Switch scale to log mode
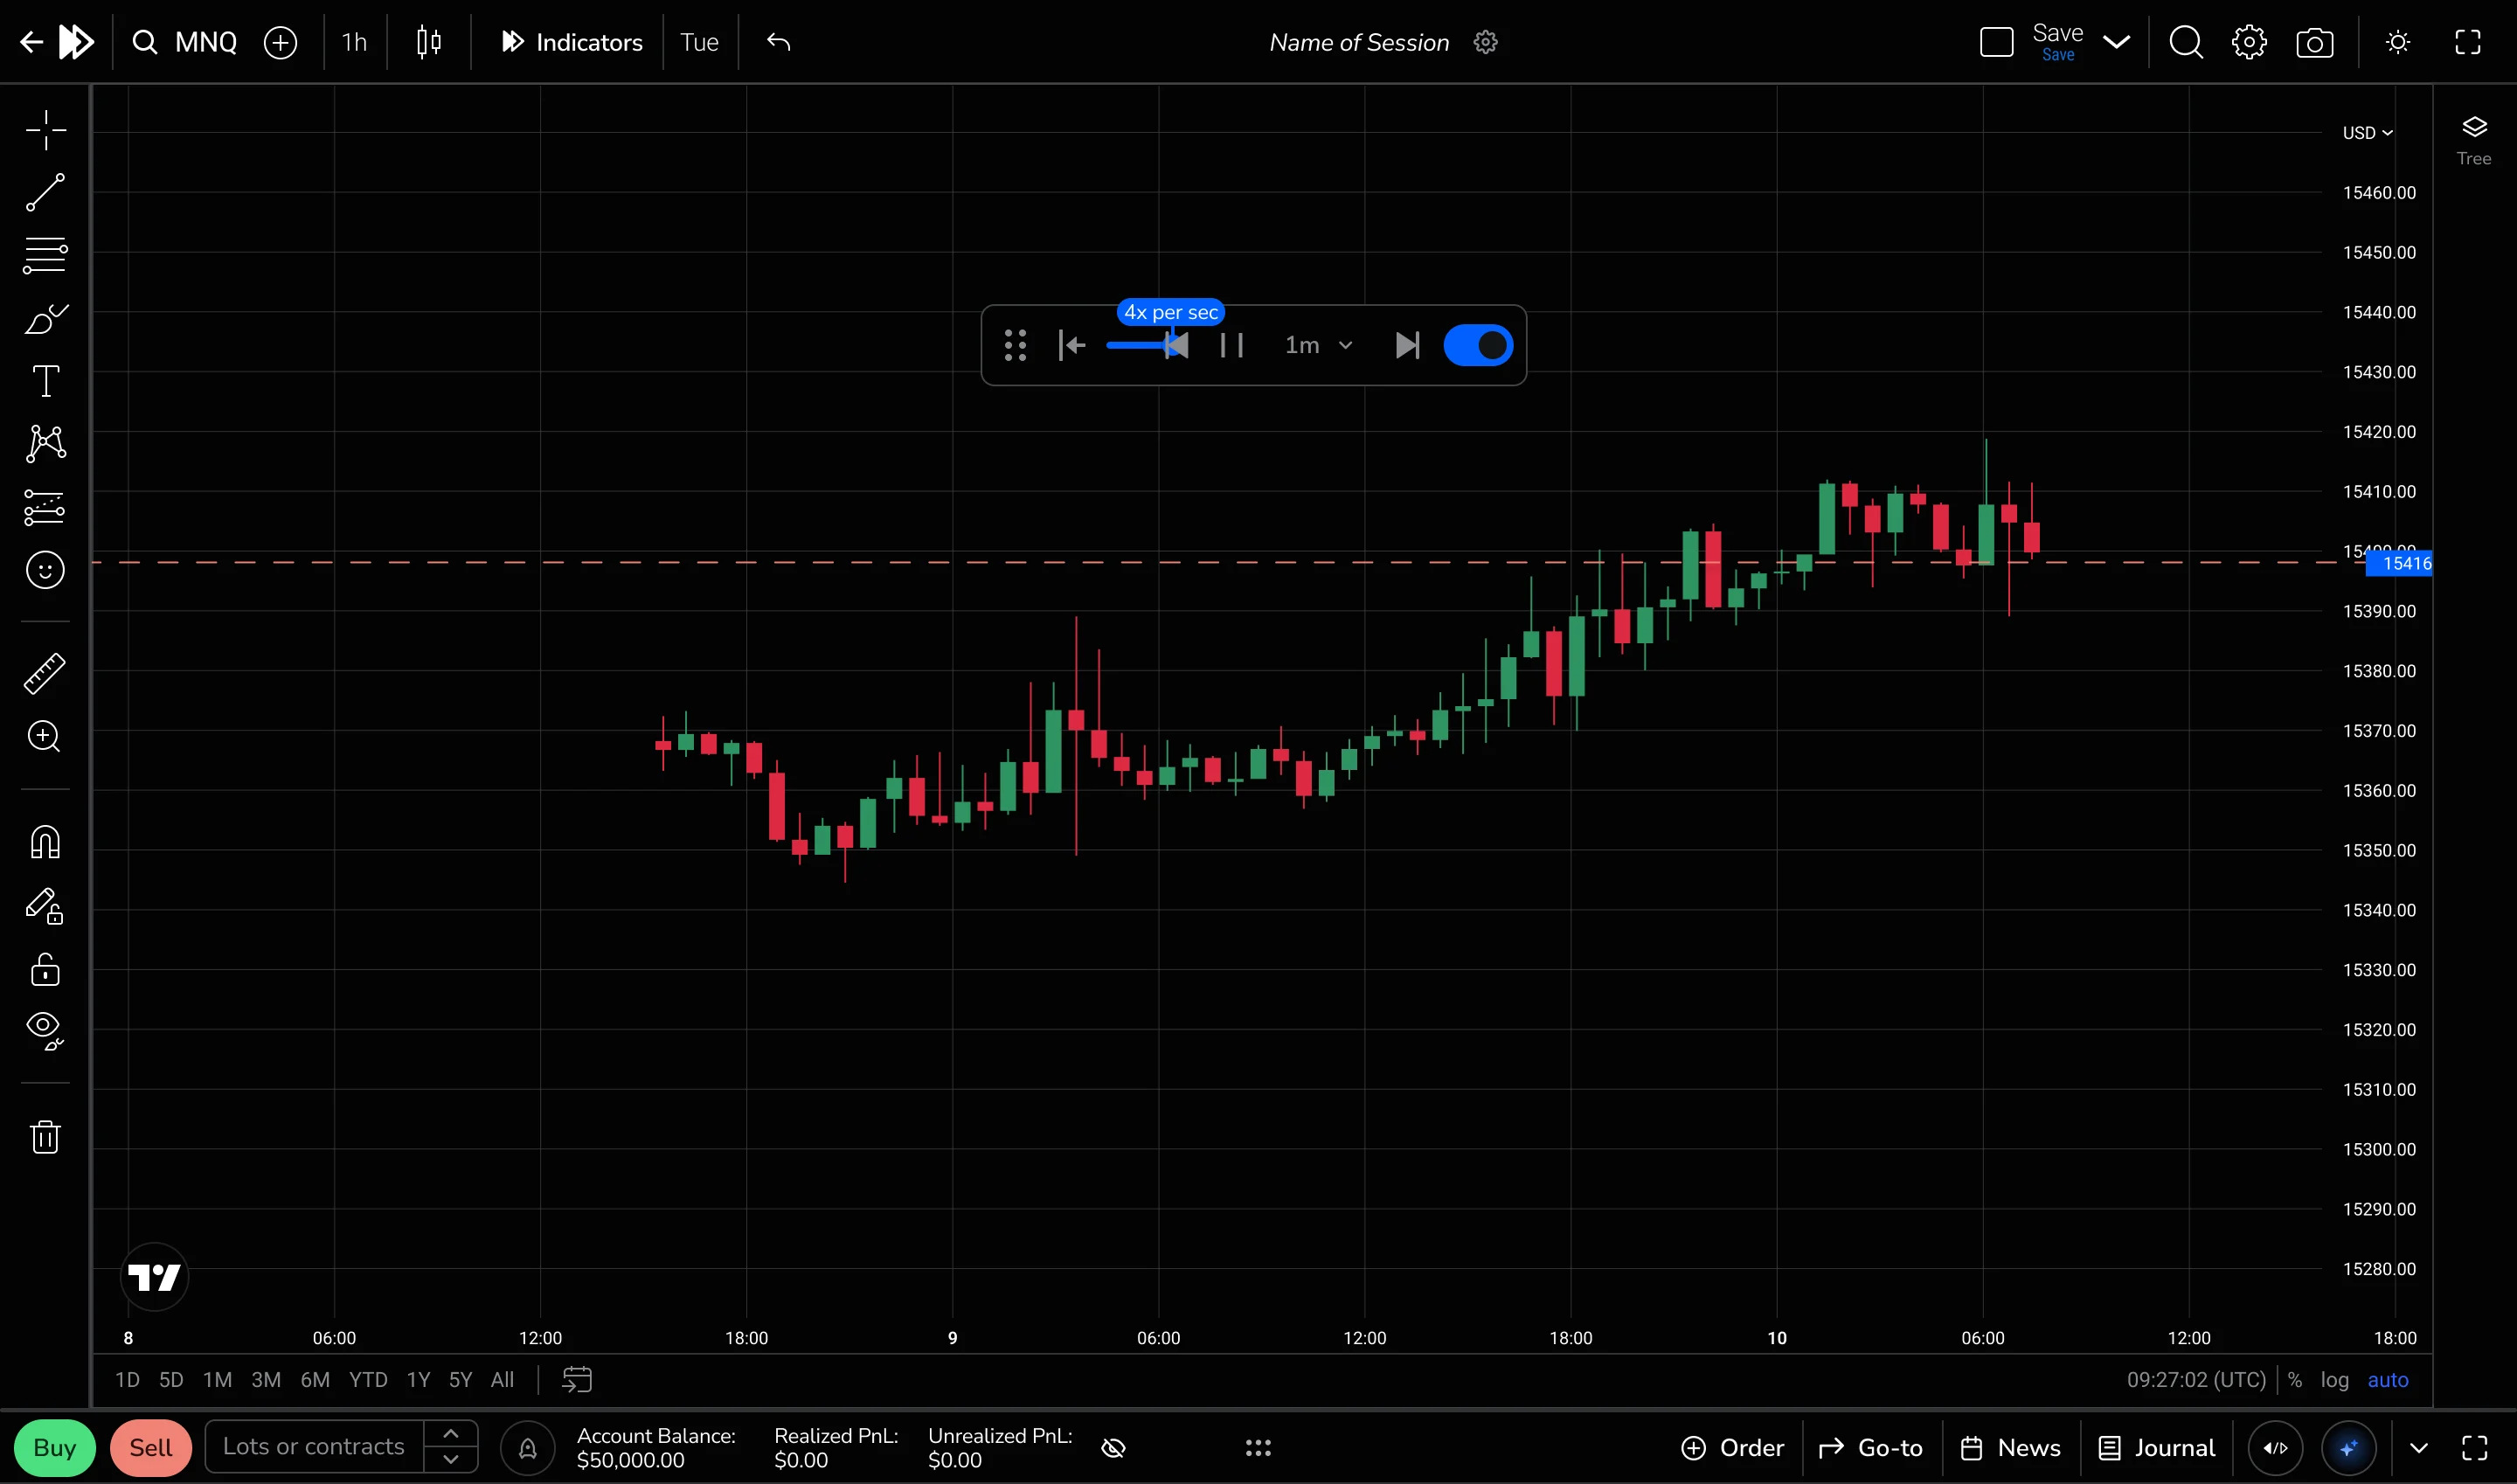This screenshot has height=1484, width=2517. 2335,1380
